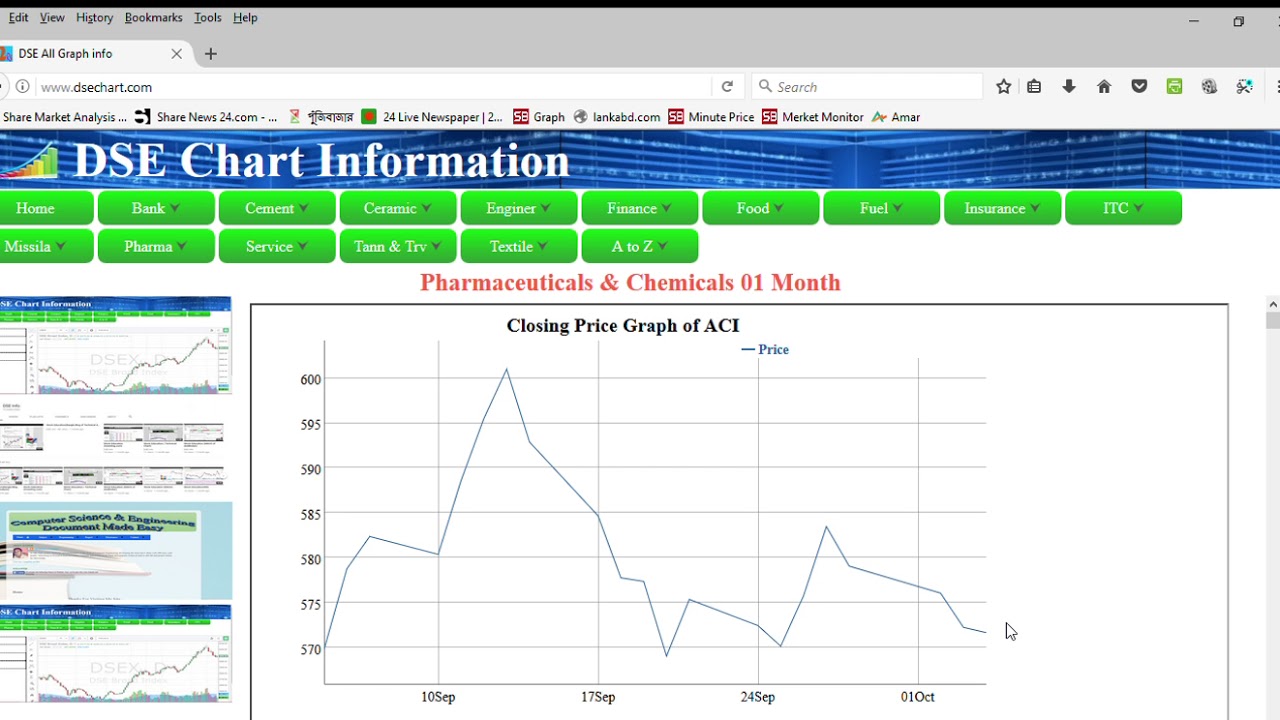Open the Merket Monitor bookmark
This screenshot has width=1280, height=720.
click(x=812, y=117)
